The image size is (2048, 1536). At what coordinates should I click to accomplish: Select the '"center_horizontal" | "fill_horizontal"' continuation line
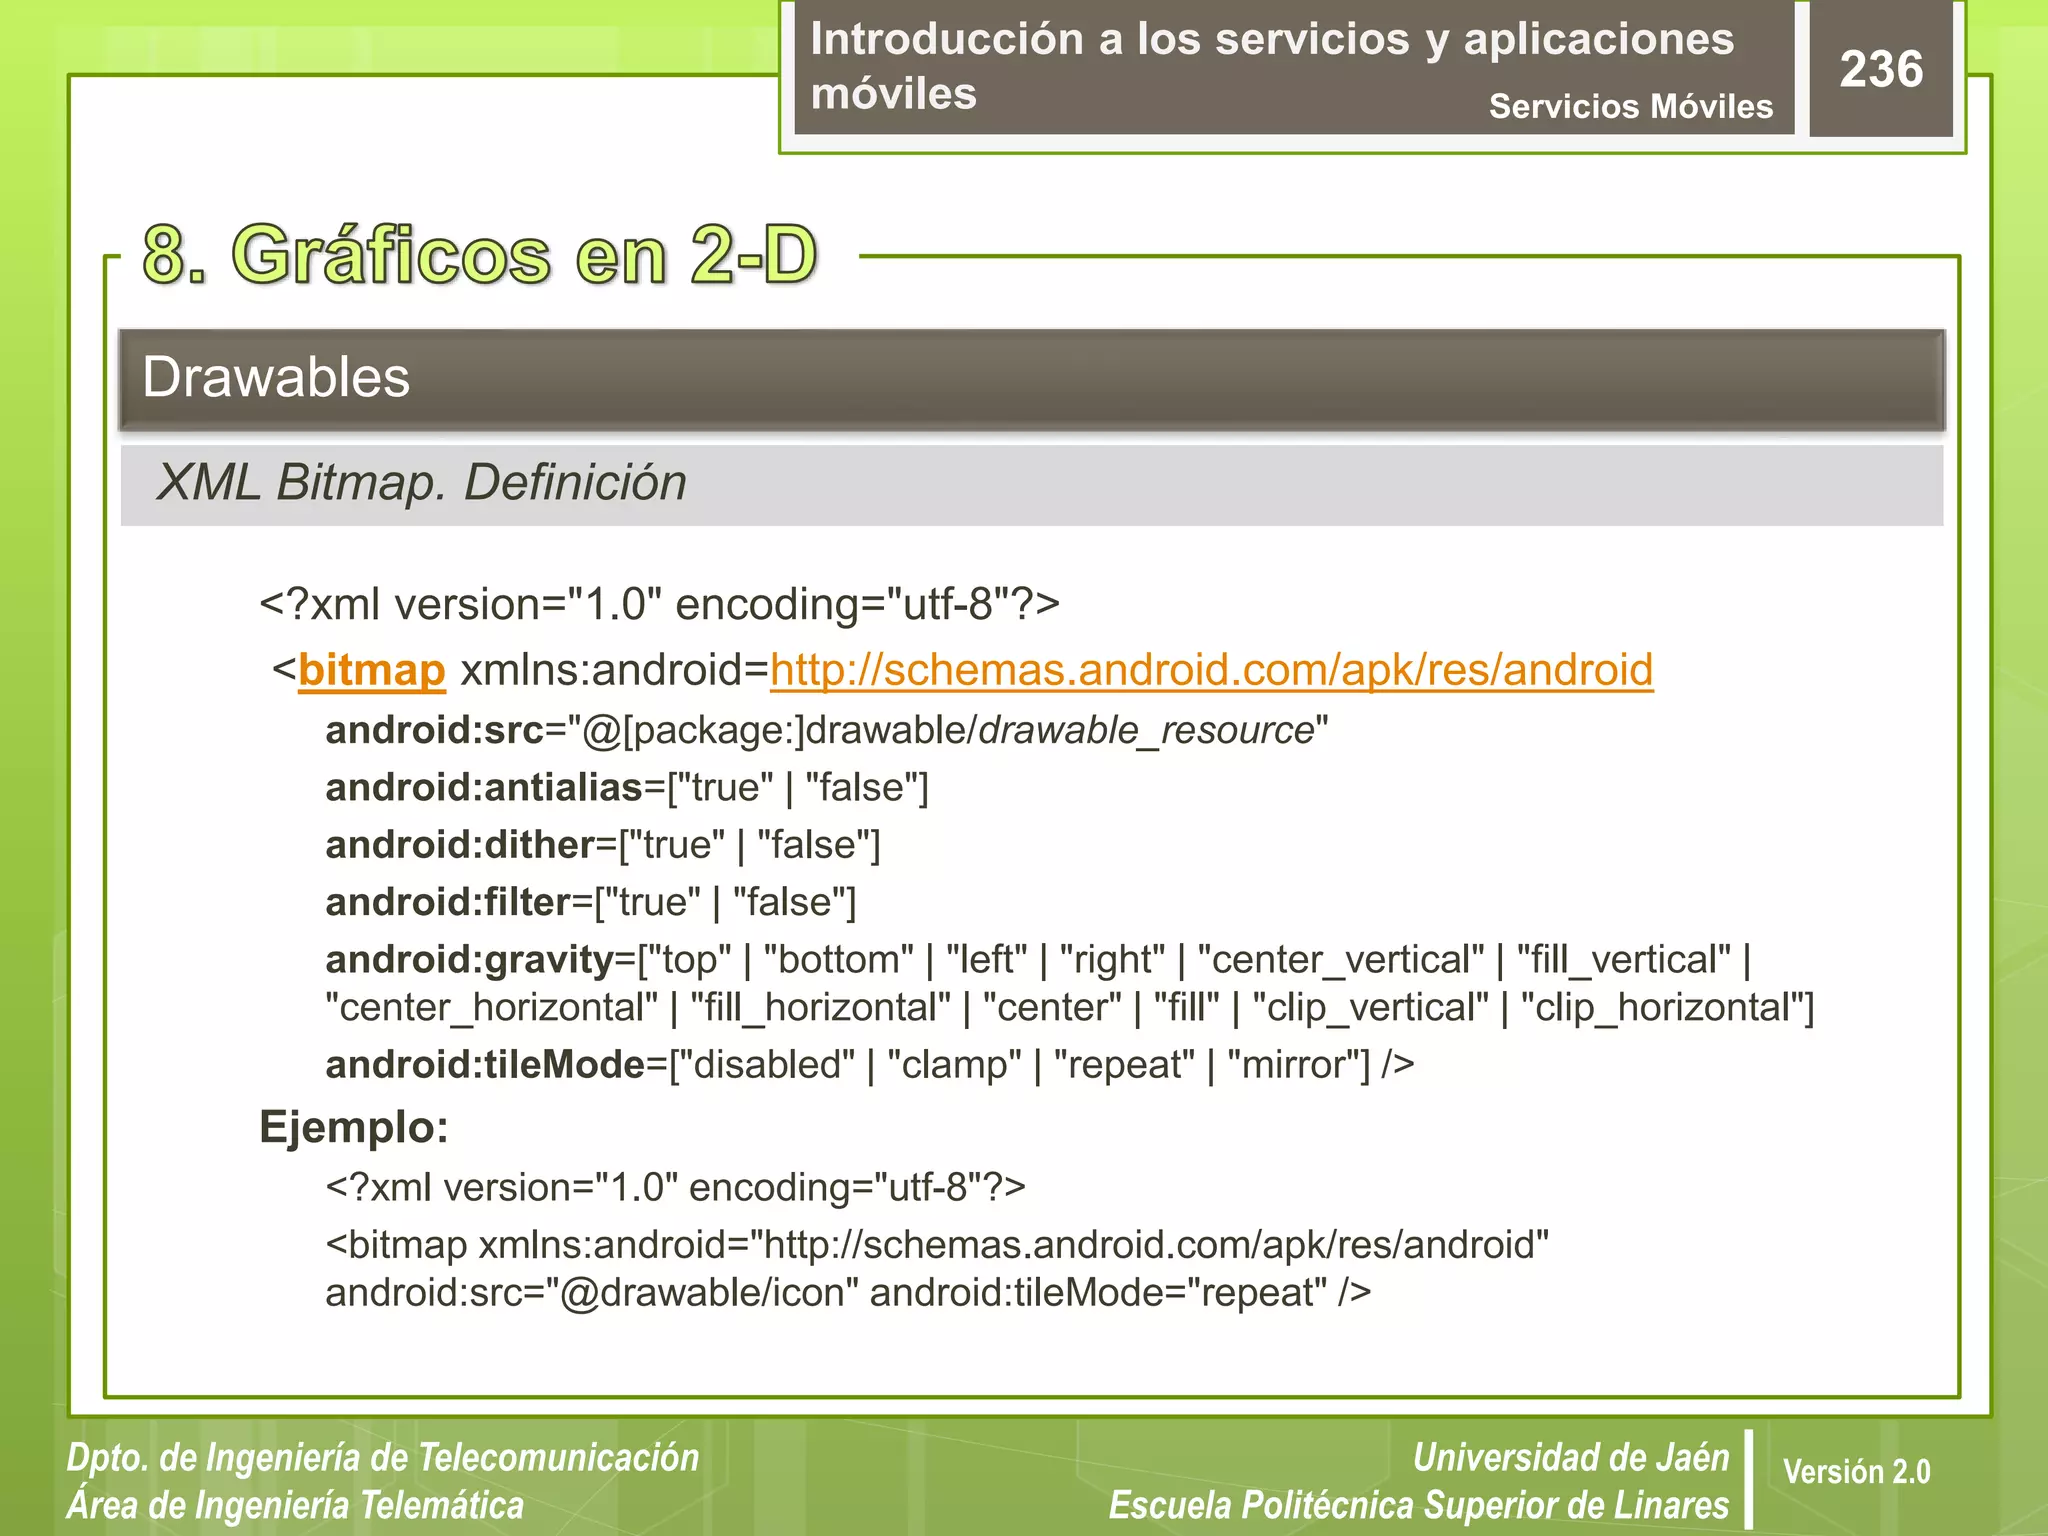point(1070,1007)
